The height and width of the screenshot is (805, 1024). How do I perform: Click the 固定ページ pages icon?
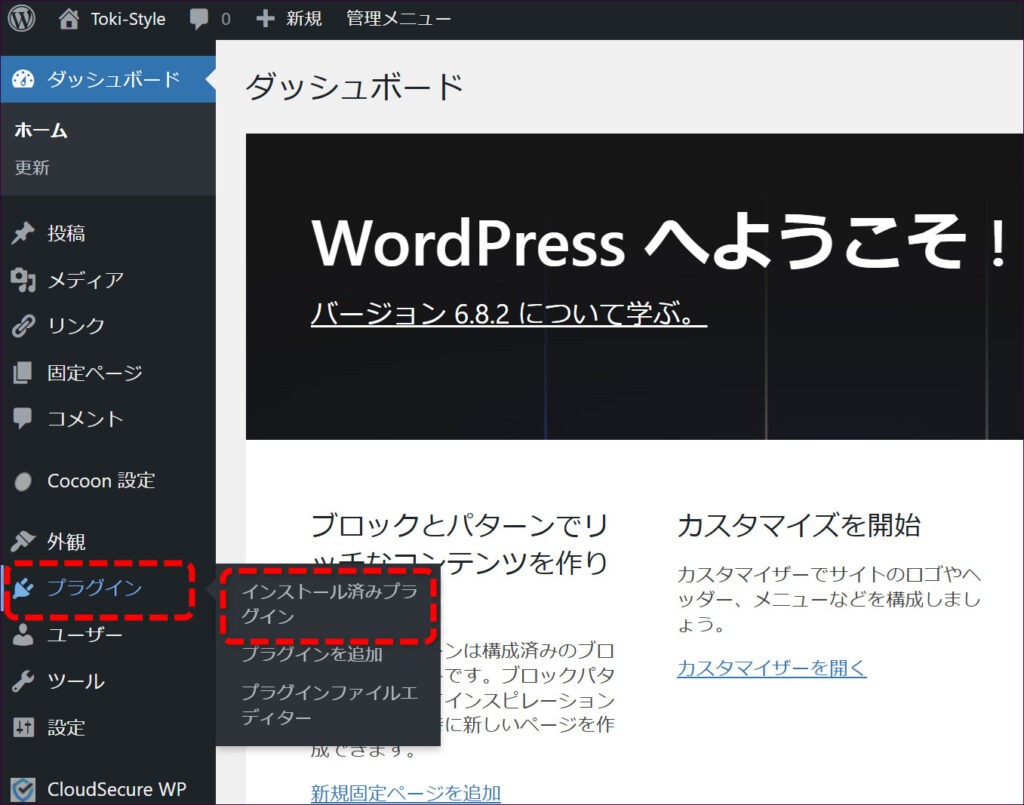click(x=23, y=373)
